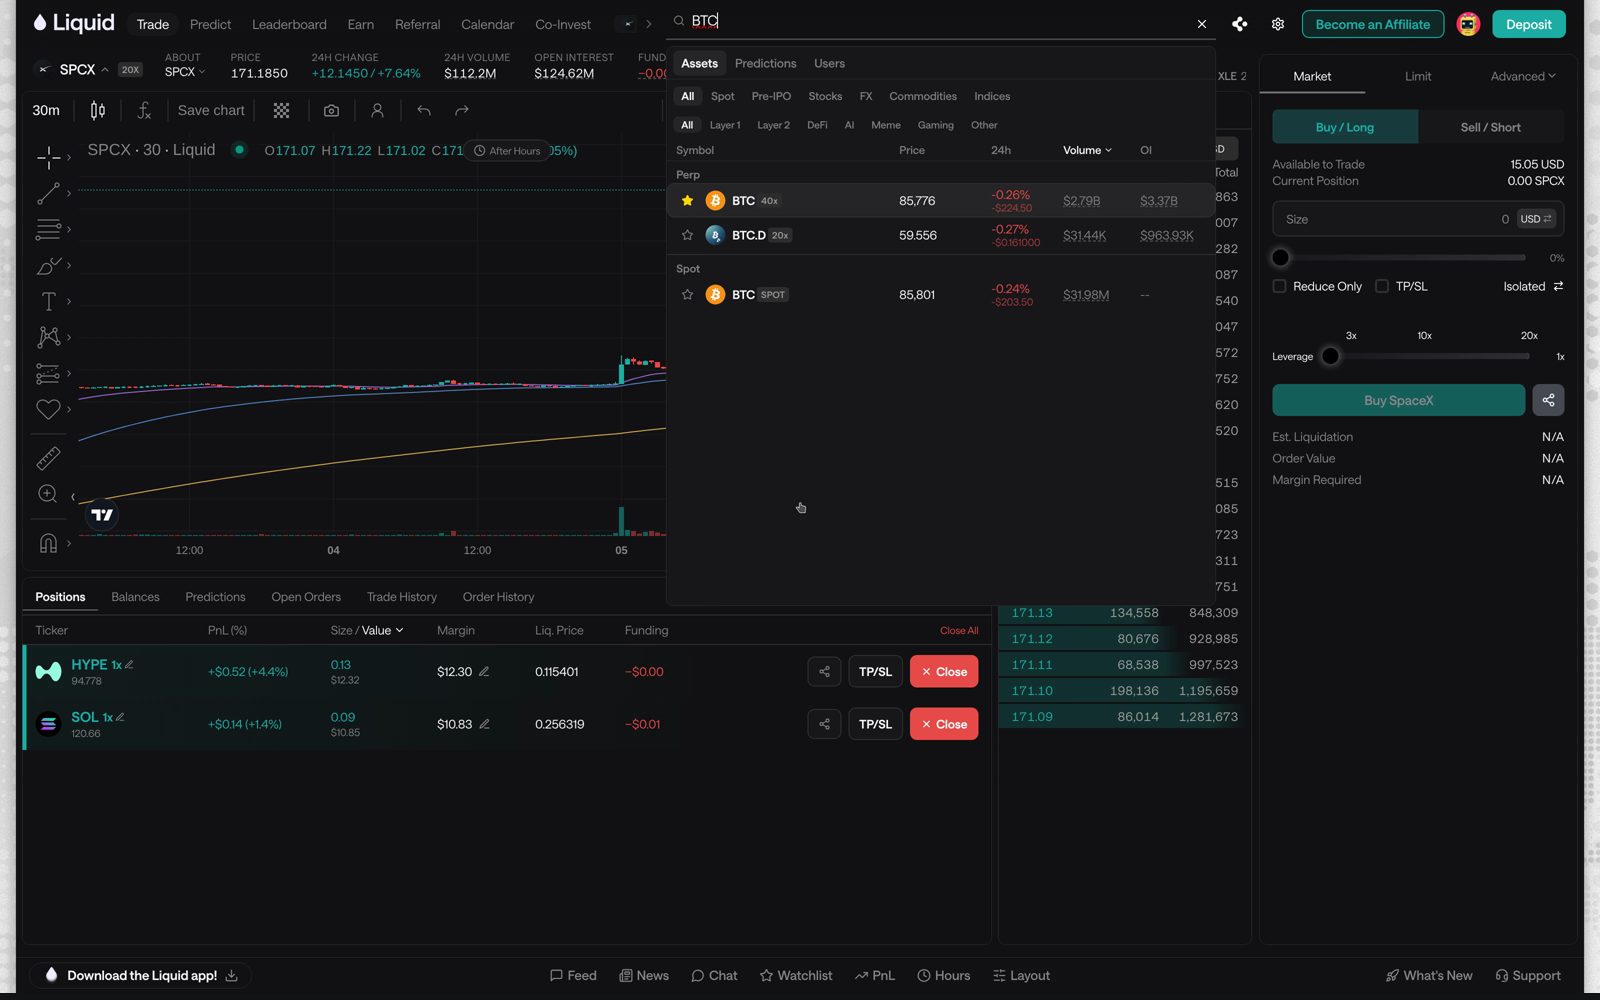Close the HYPE position
The width and height of the screenshot is (1600, 1000).
(944, 672)
